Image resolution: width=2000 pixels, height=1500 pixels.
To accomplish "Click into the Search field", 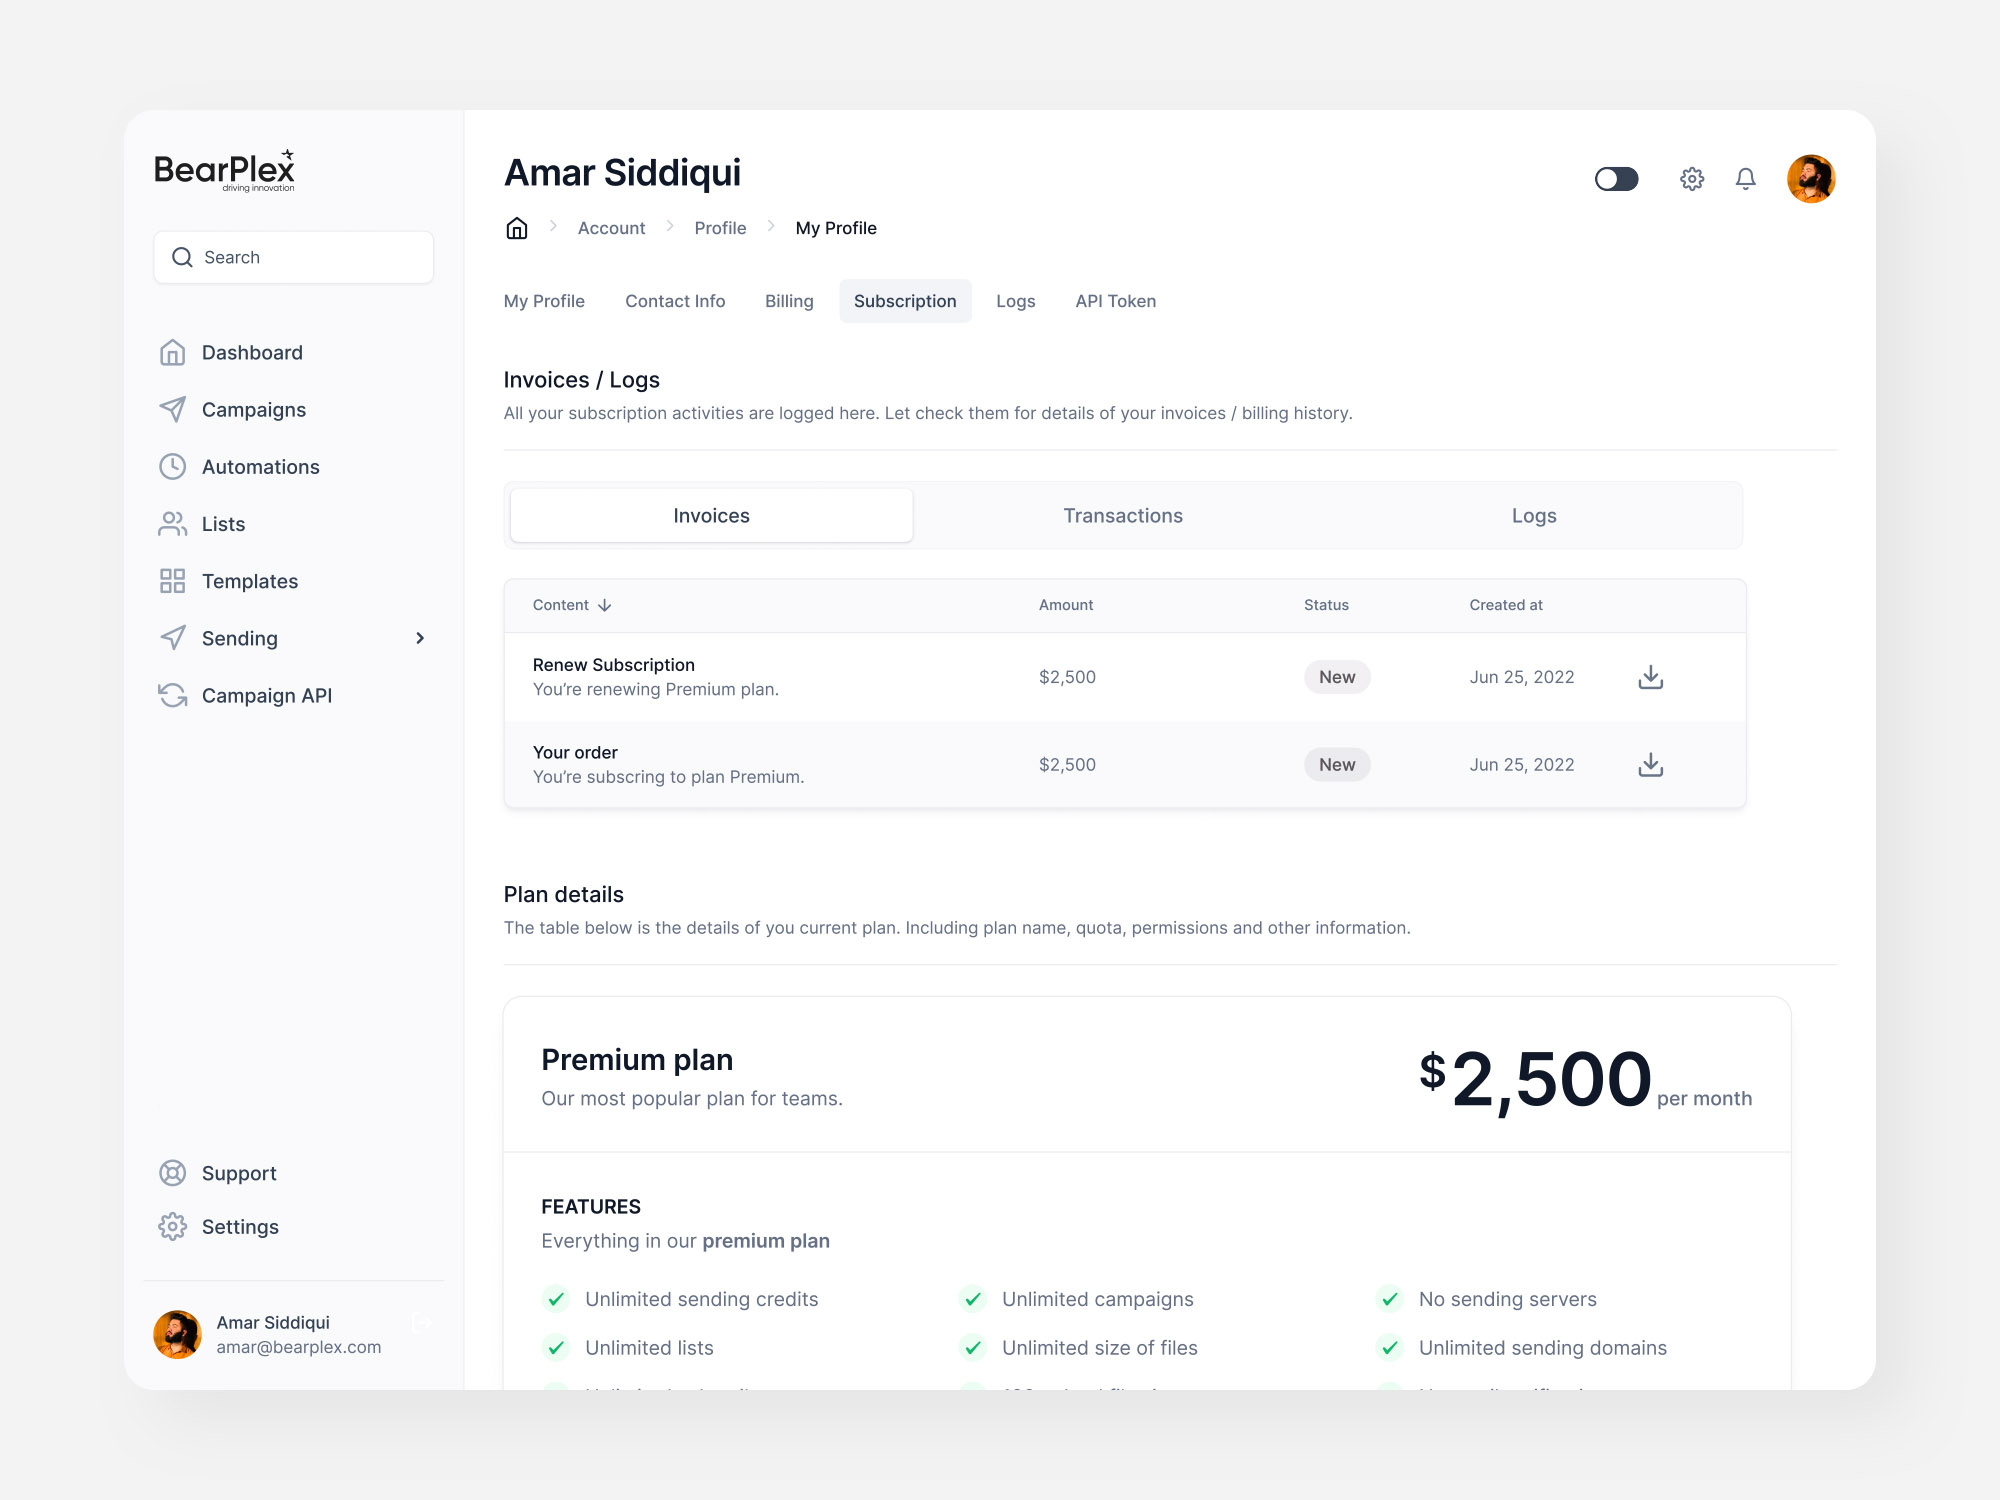I will [x=294, y=257].
